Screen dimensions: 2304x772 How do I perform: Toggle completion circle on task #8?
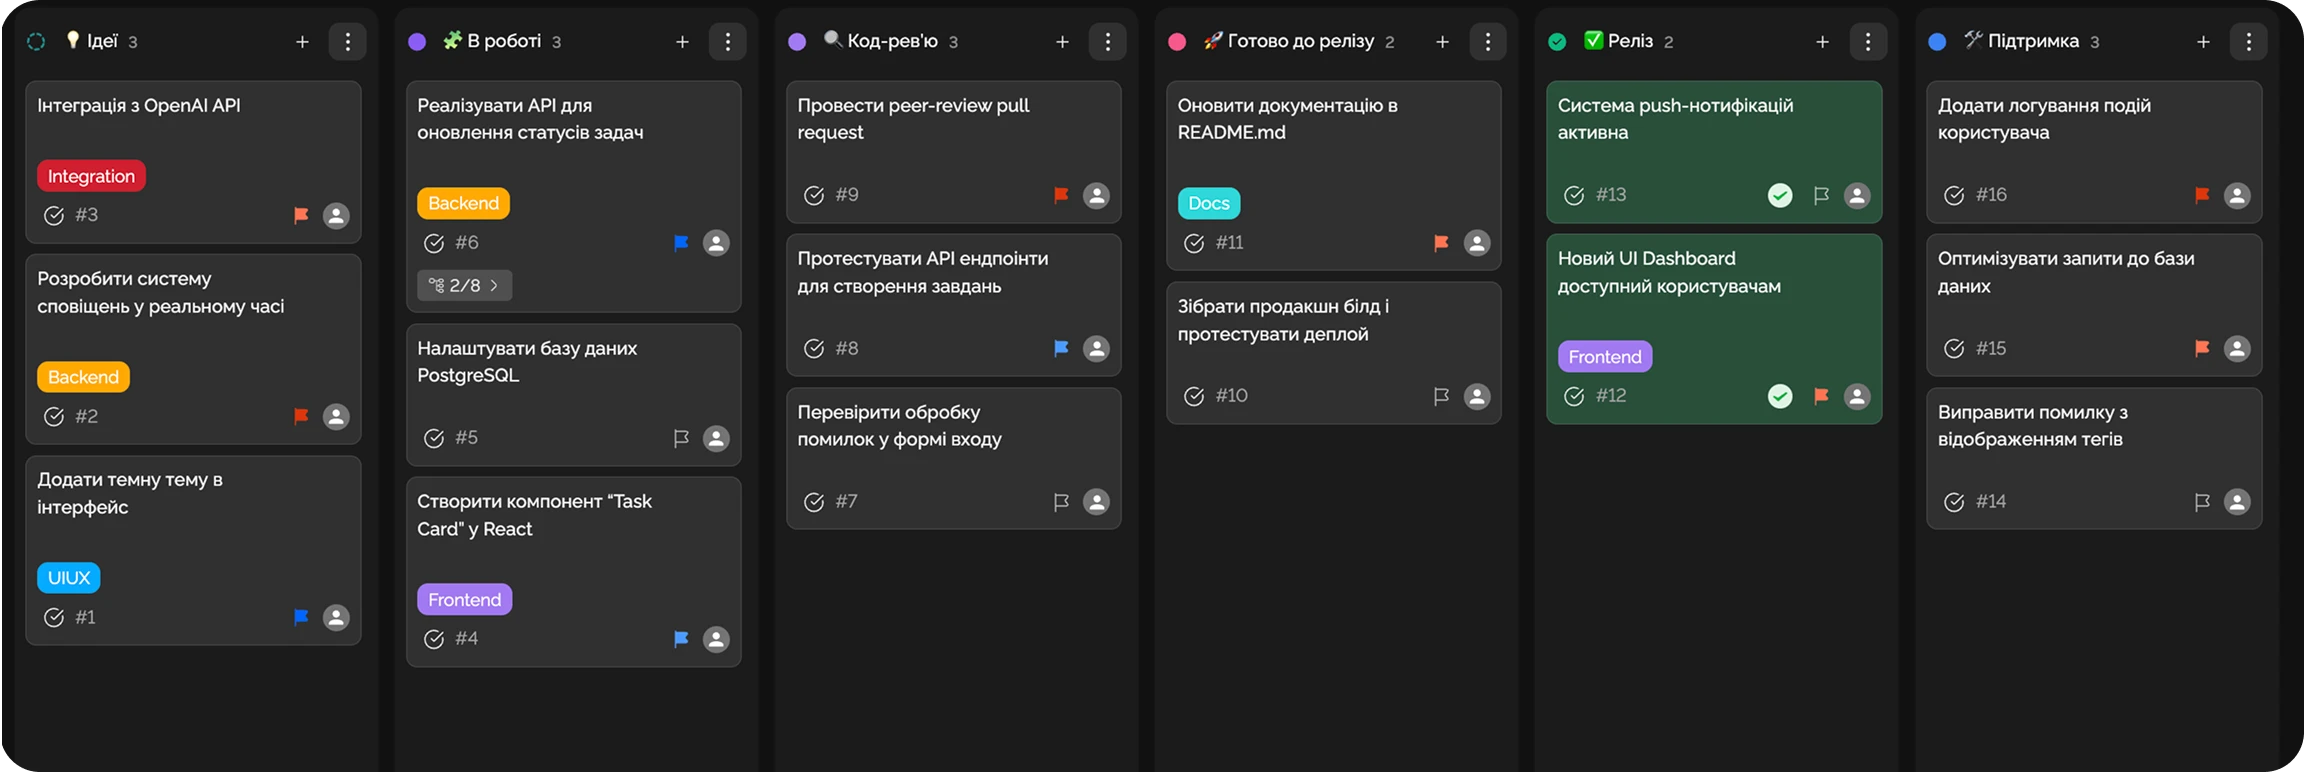[814, 349]
